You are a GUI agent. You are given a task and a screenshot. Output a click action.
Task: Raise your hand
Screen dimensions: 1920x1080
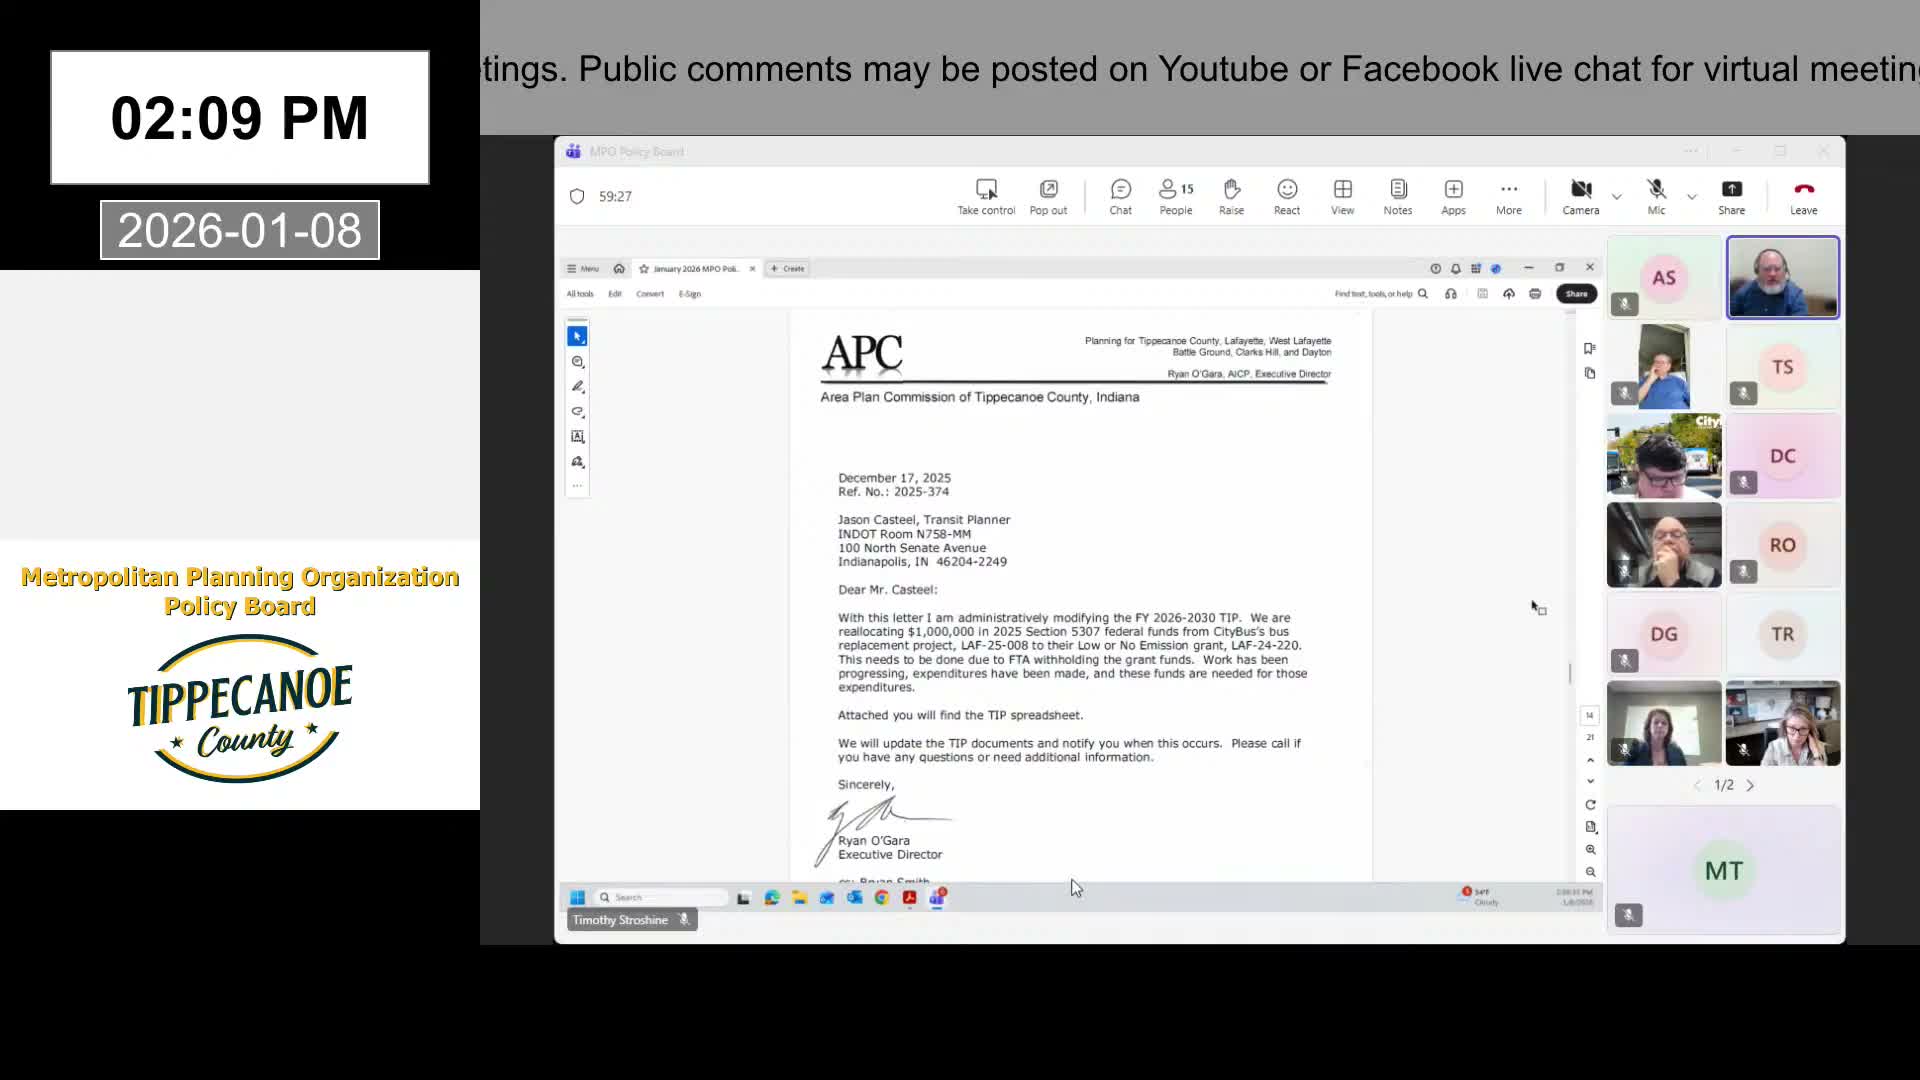[x=1231, y=190]
